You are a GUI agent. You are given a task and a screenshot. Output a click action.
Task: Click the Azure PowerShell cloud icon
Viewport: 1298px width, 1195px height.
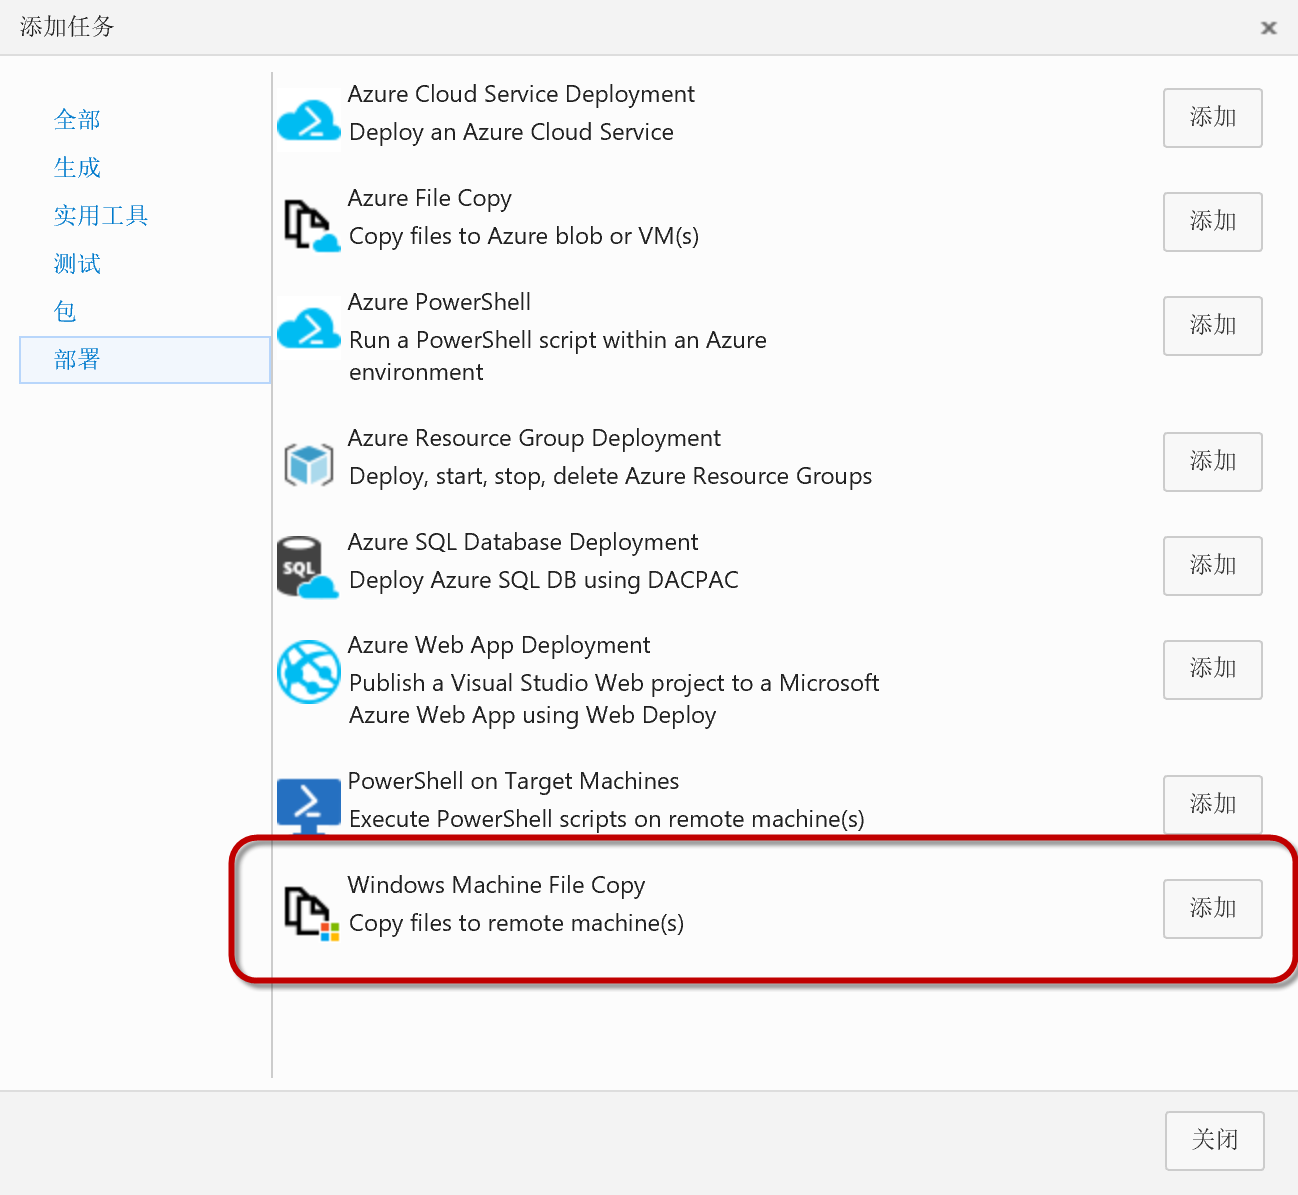coord(308,328)
